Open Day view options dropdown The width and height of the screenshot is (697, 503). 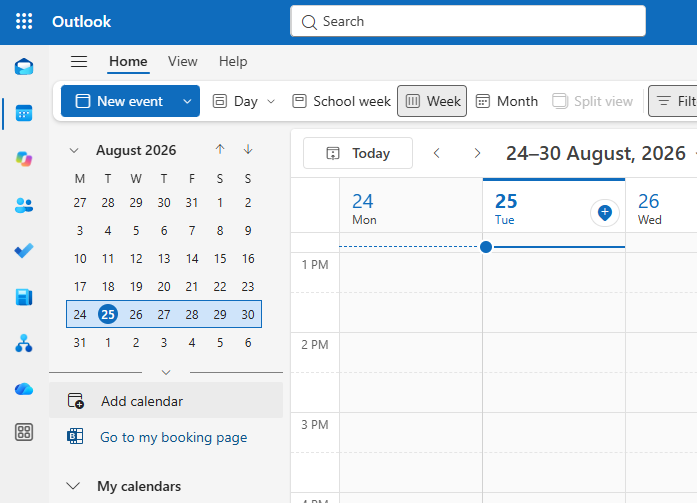pyautogui.click(x=271, y=101)
